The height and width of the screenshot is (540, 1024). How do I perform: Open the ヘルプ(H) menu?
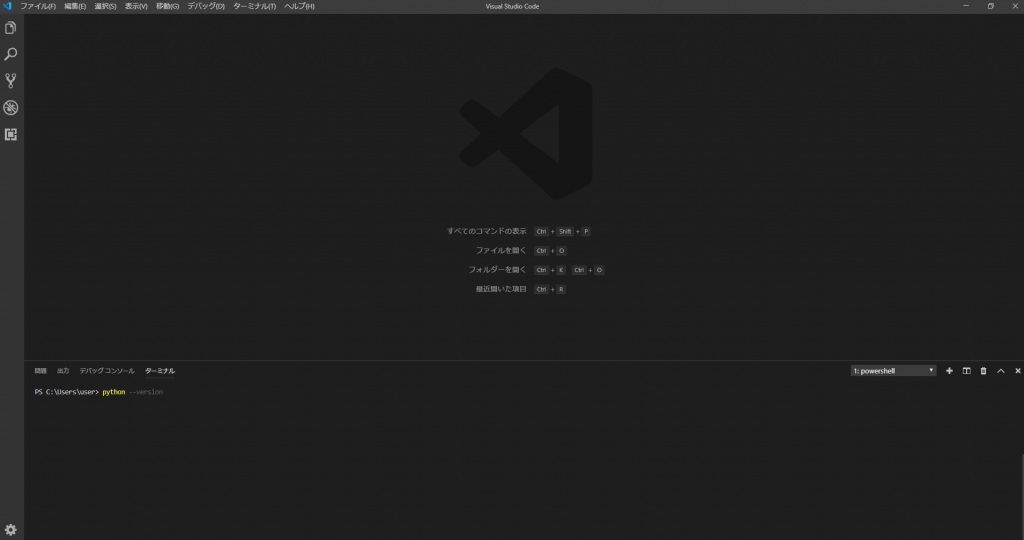point(299,6)
